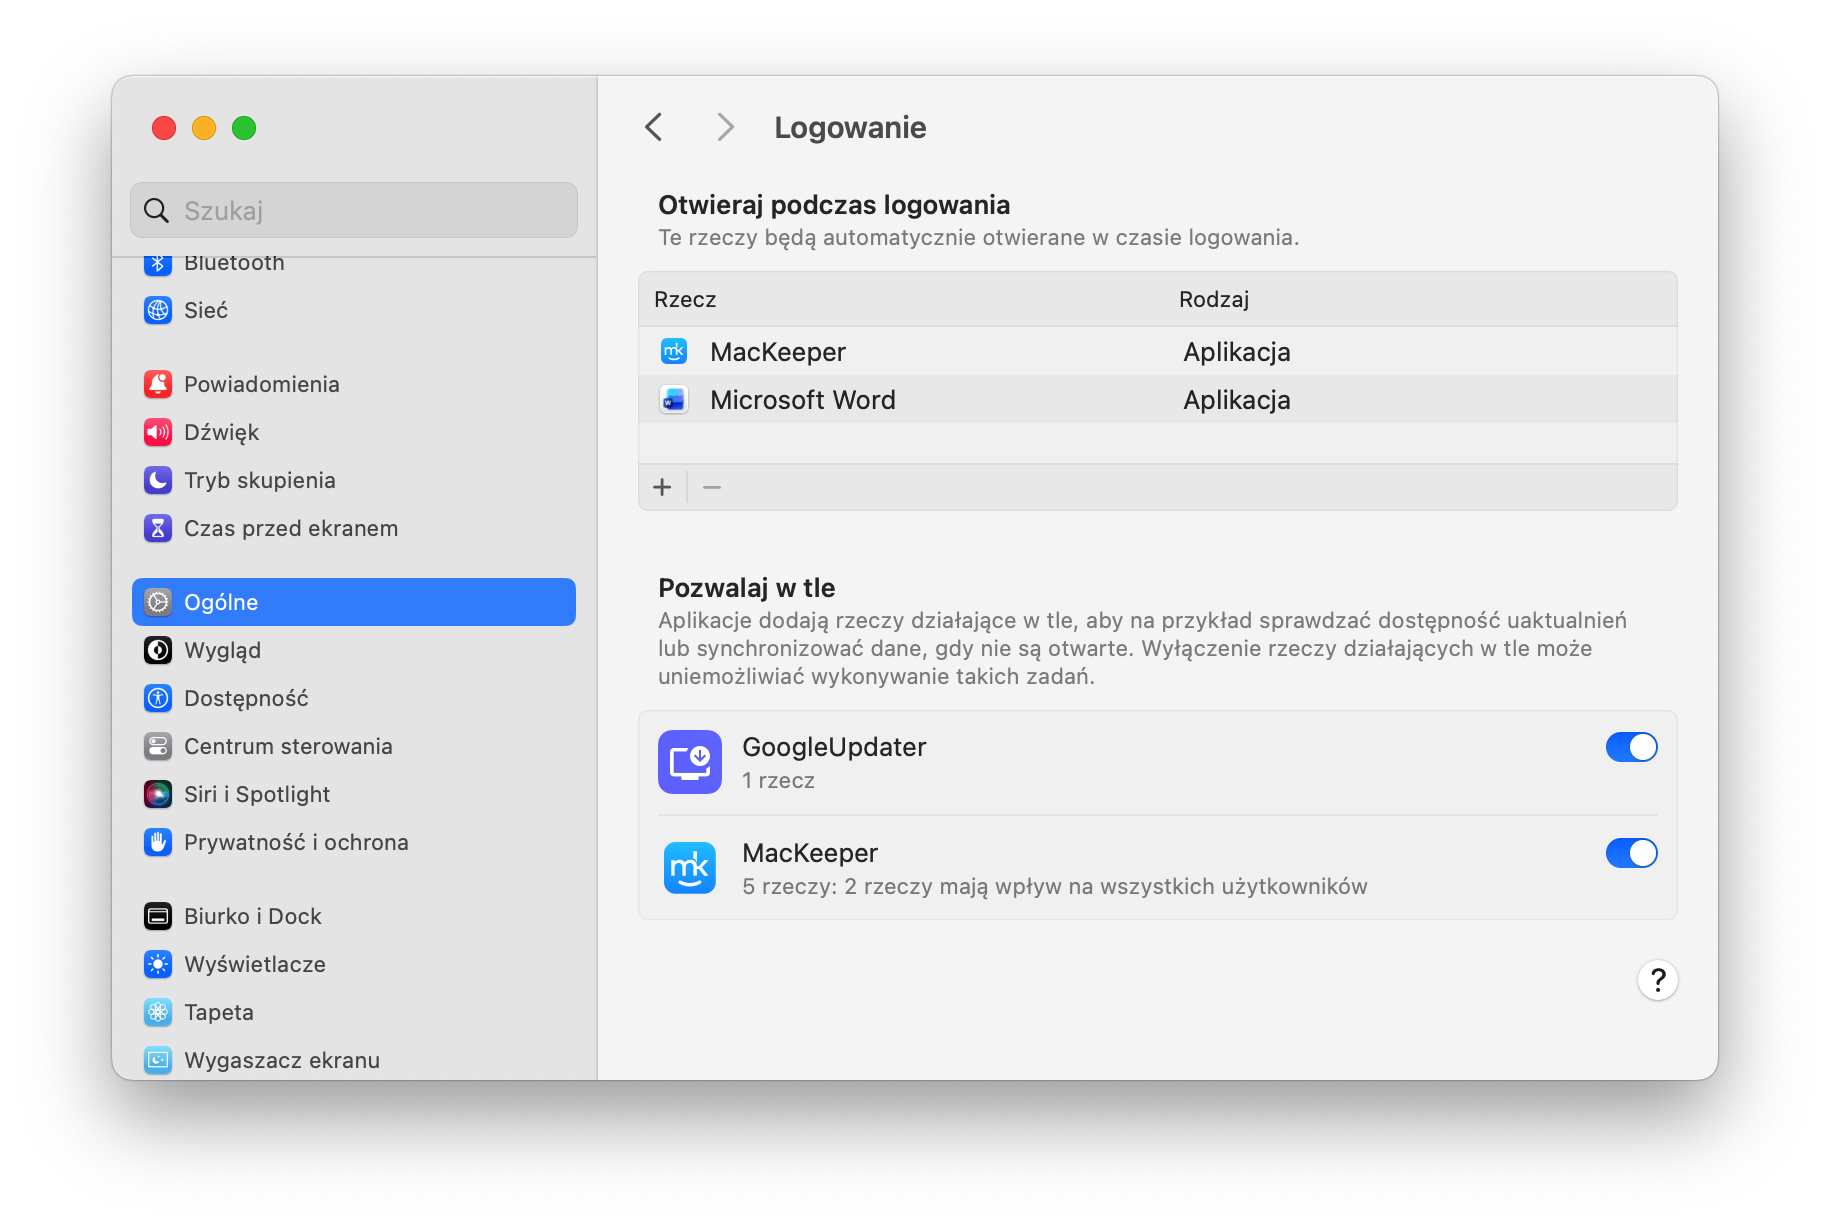
Task: Click the GoogleUpdater label
Action: click(834, 747)
